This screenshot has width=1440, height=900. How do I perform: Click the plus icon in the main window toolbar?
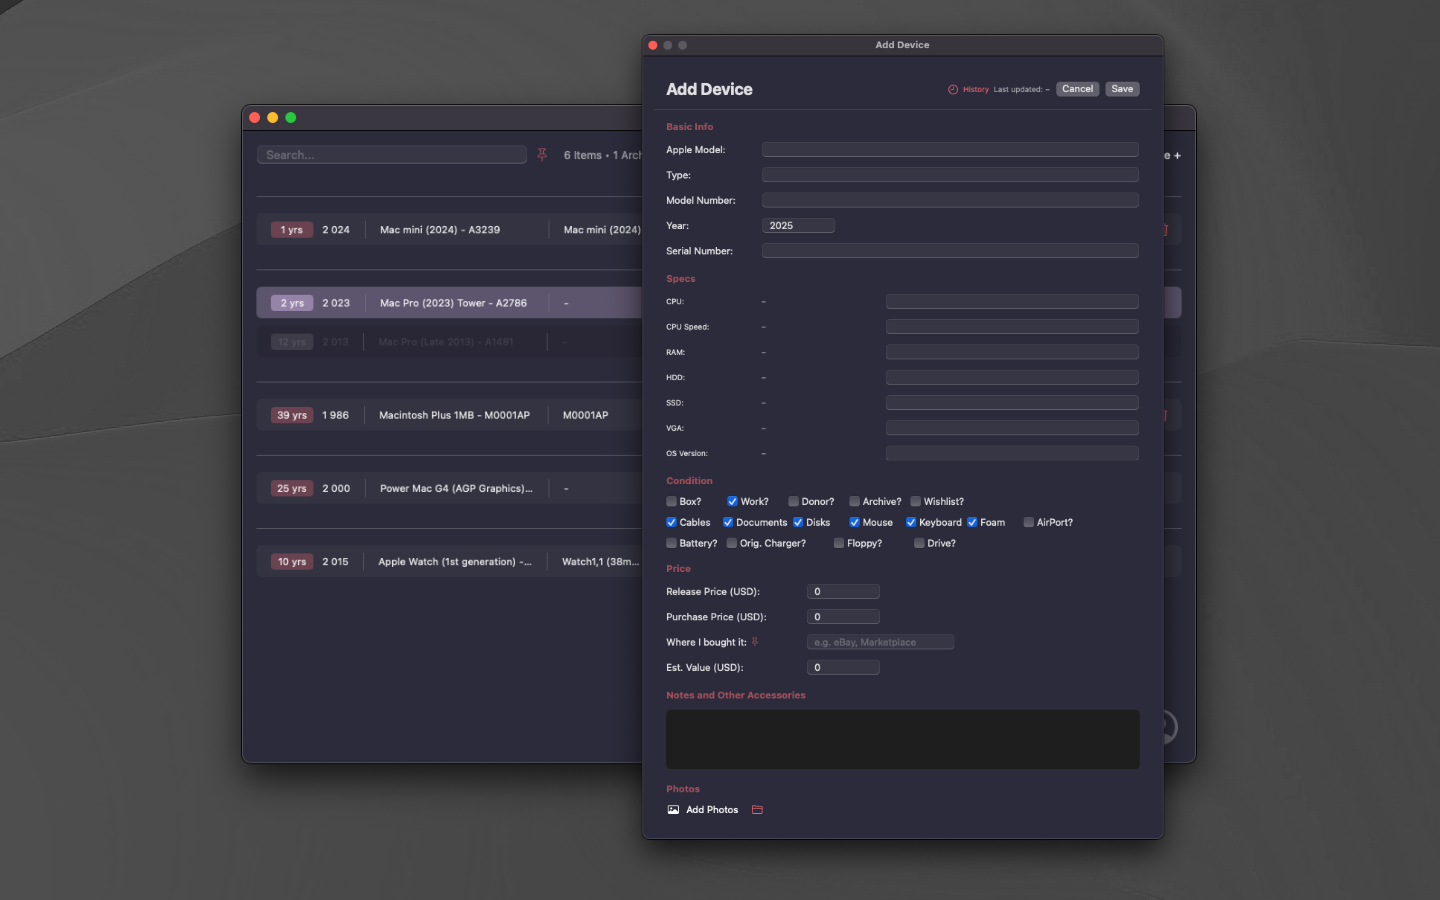coord(1177,155)
